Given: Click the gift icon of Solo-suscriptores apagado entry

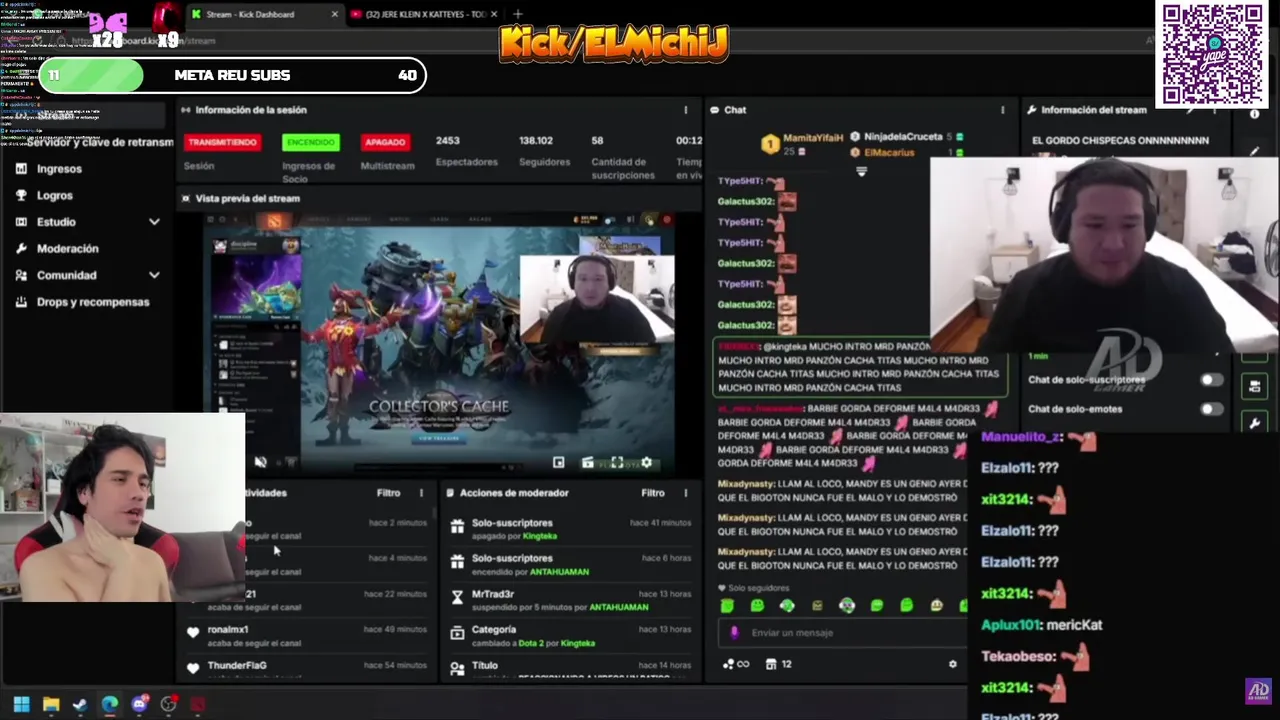Looking at the screenshot, I should [457, 526].
